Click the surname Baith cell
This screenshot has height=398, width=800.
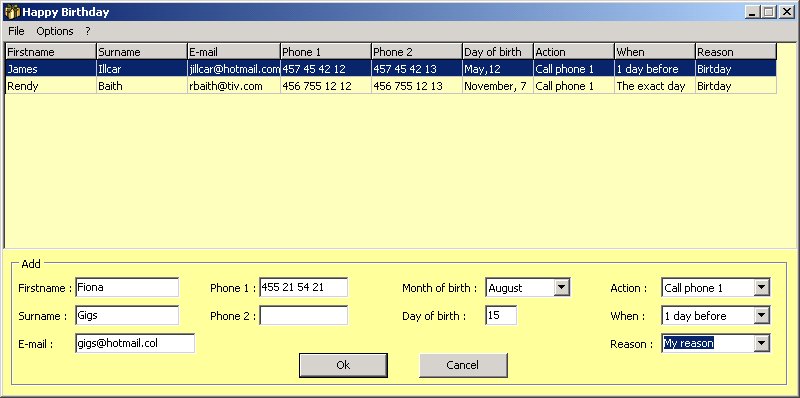(x=141, y=86)
